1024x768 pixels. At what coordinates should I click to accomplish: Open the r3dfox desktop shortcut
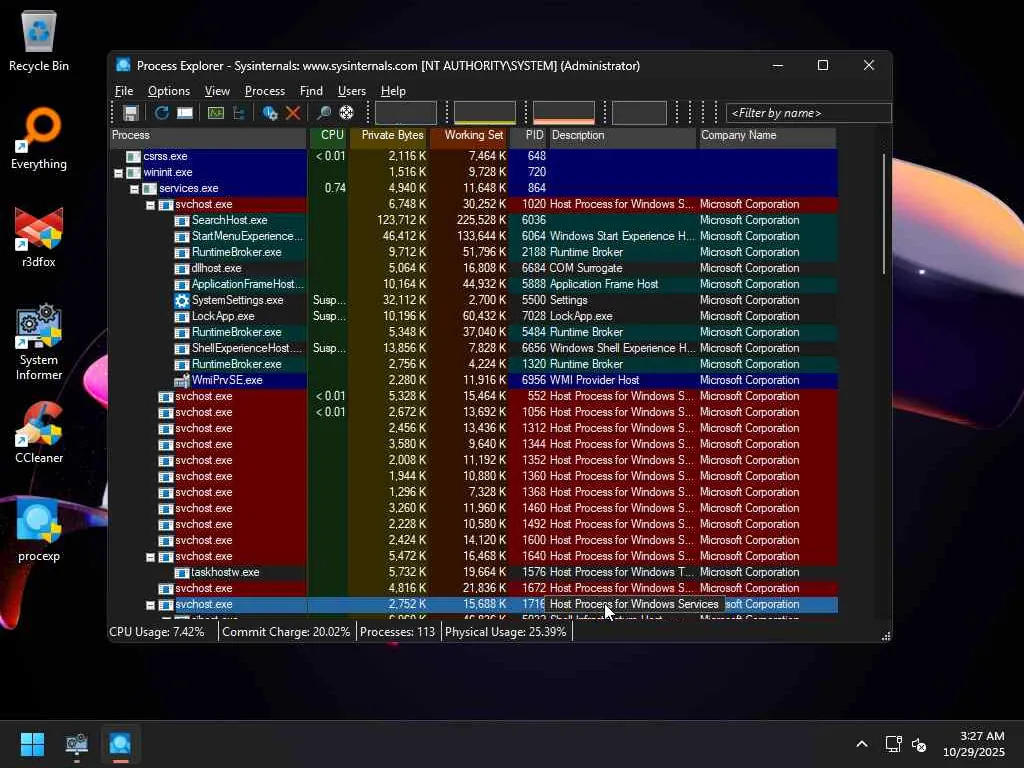click(x=39, y=236)
